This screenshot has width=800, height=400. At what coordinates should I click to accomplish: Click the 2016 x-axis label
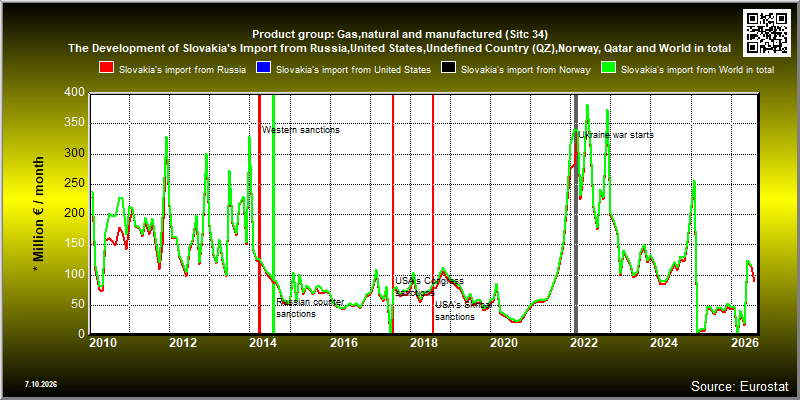coord(343,343)
